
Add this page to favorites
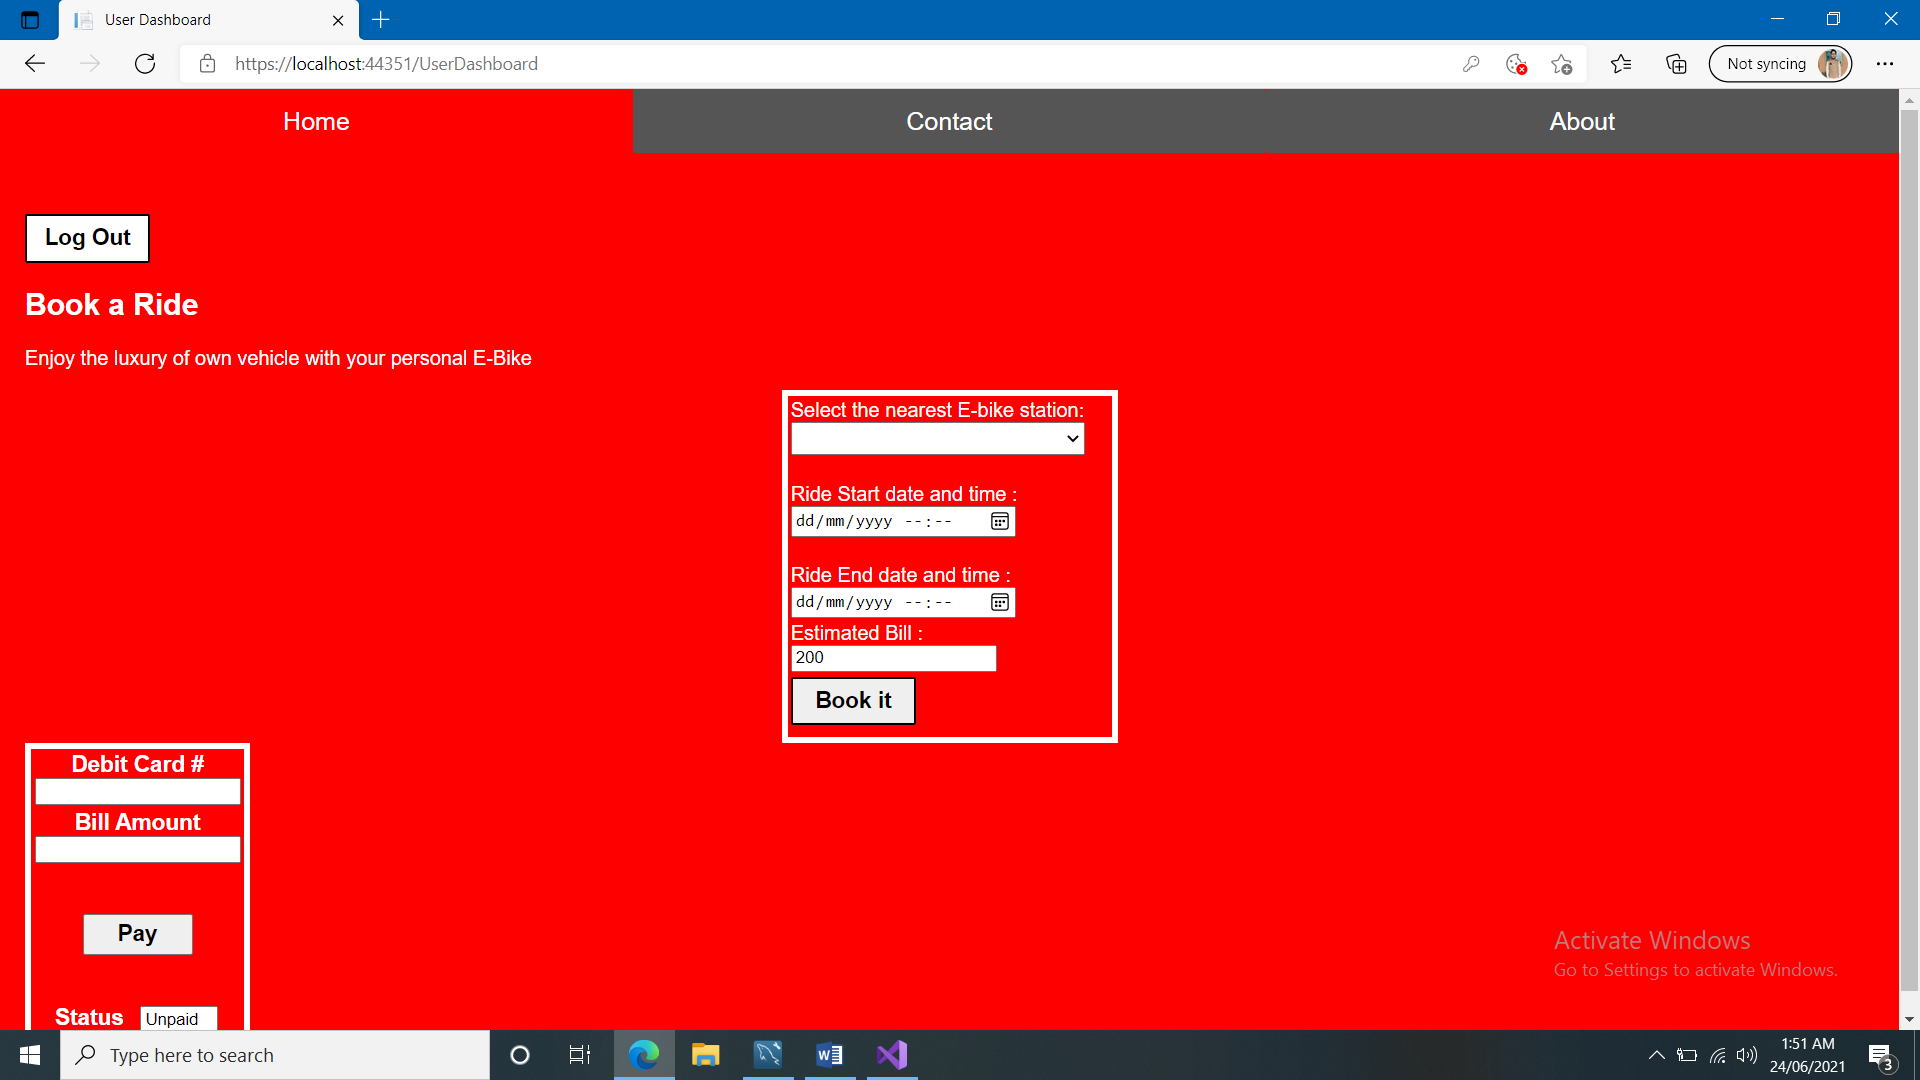coord(1562,63)
